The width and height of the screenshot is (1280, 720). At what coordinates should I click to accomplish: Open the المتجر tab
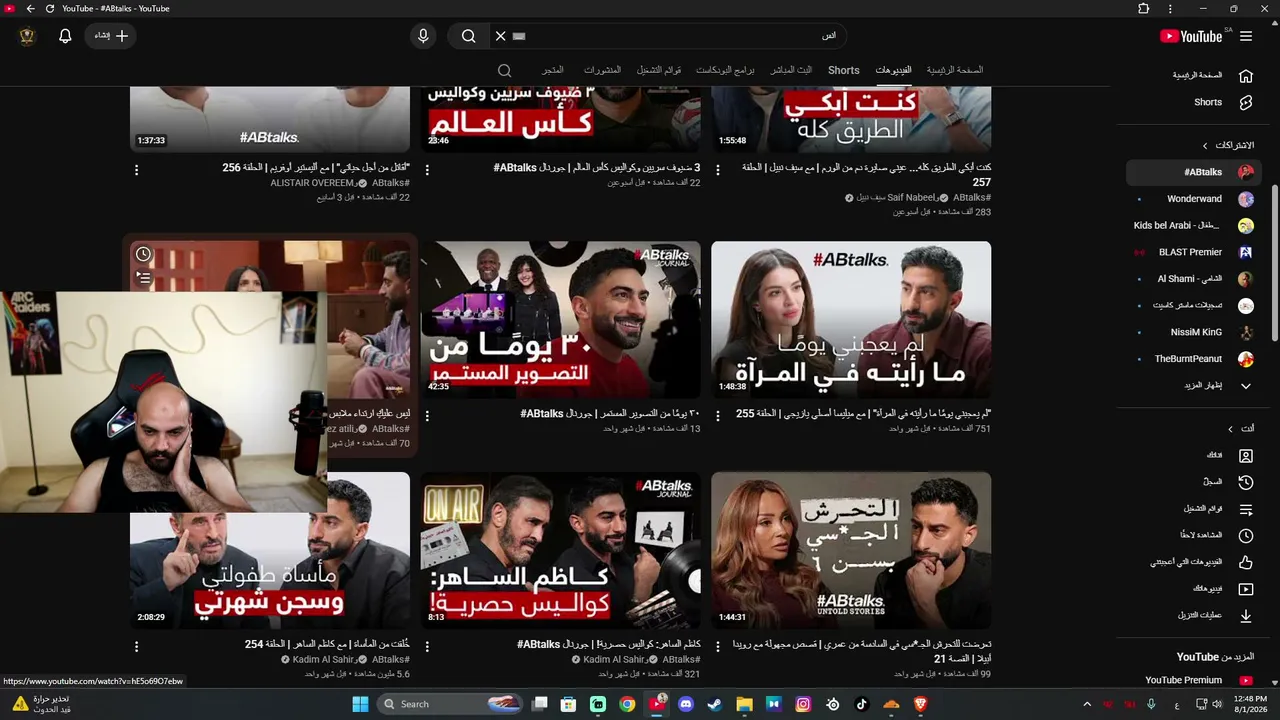(553, 70)
